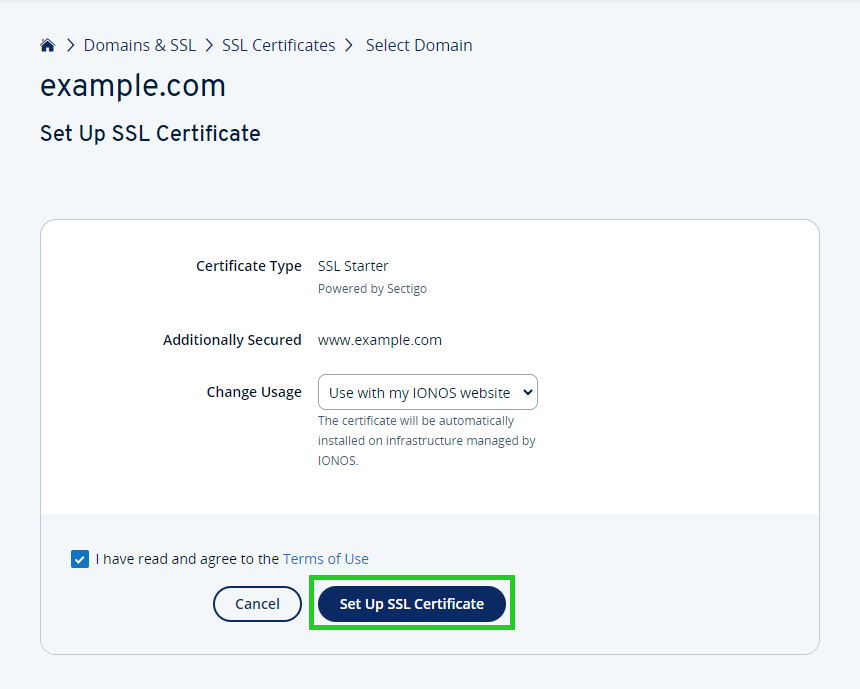Go to Domains & SSL breadcrumb

139,45
